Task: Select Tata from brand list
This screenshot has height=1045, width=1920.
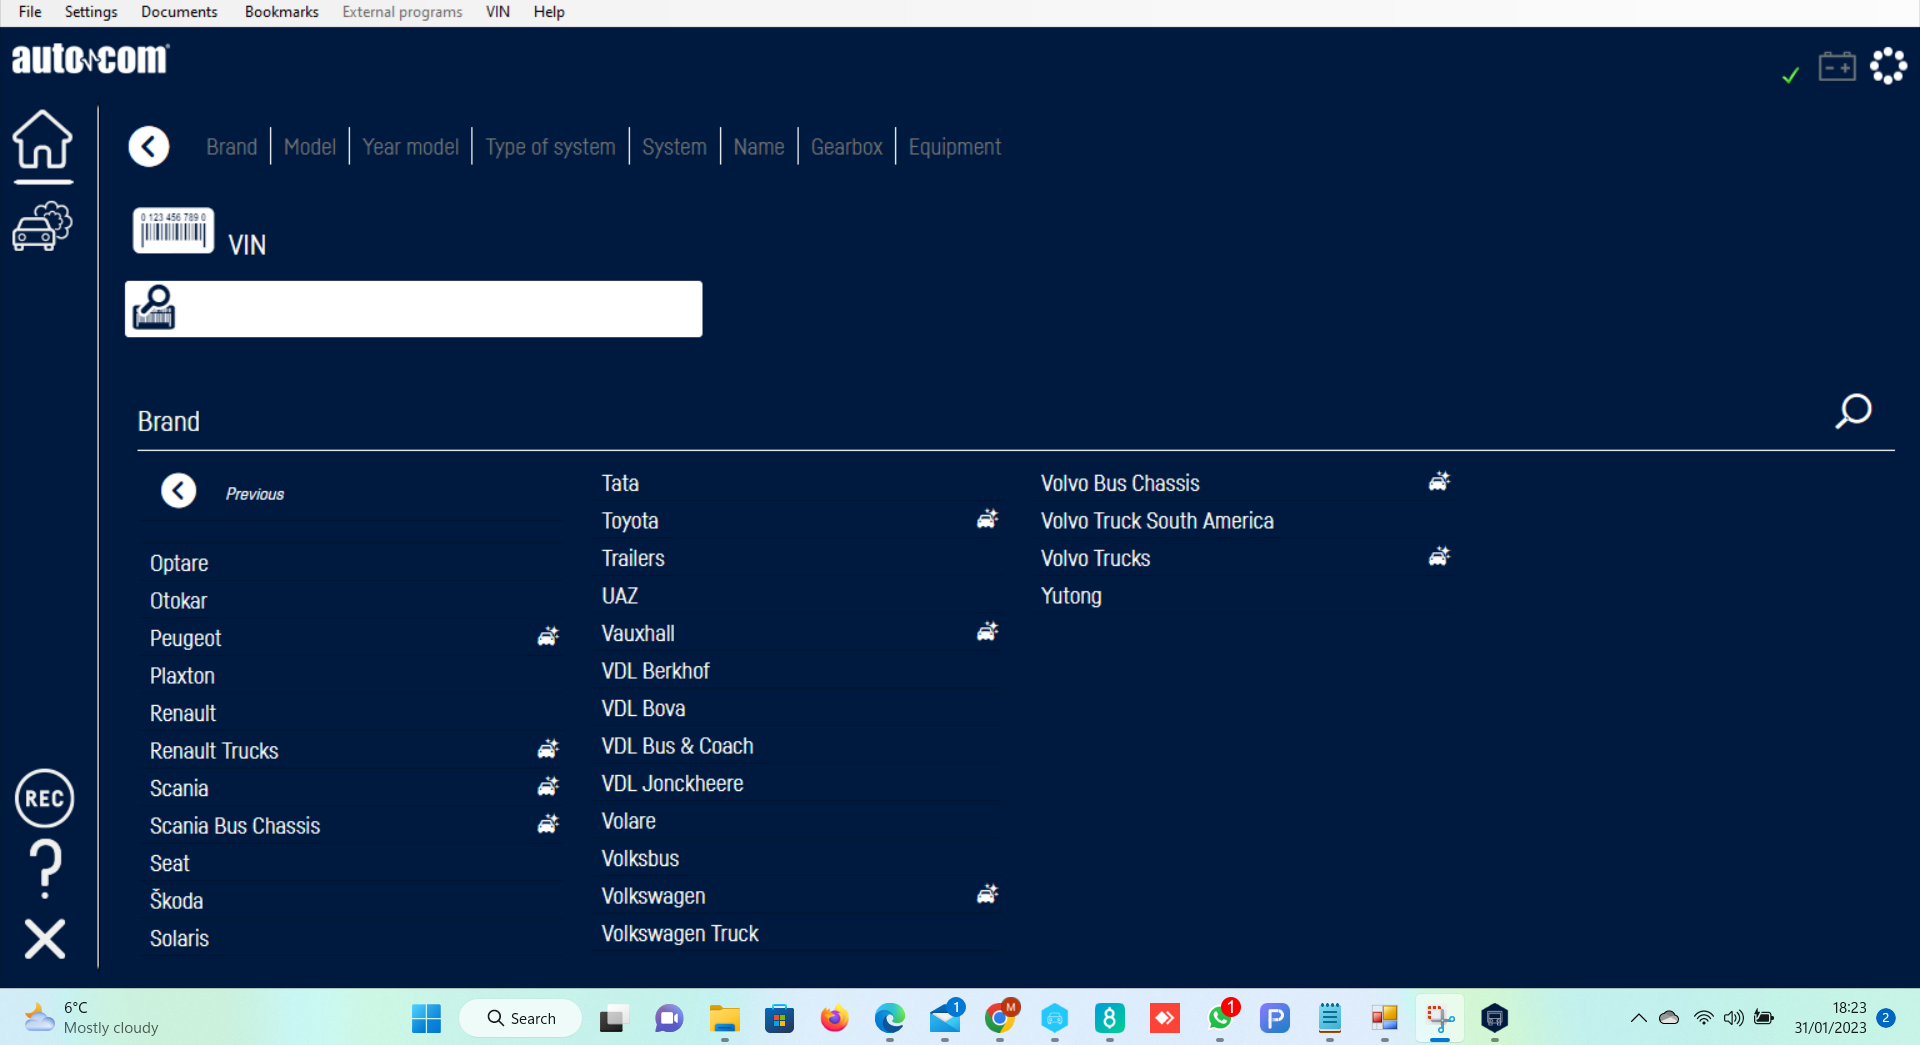Action: [x=620, y=483]
